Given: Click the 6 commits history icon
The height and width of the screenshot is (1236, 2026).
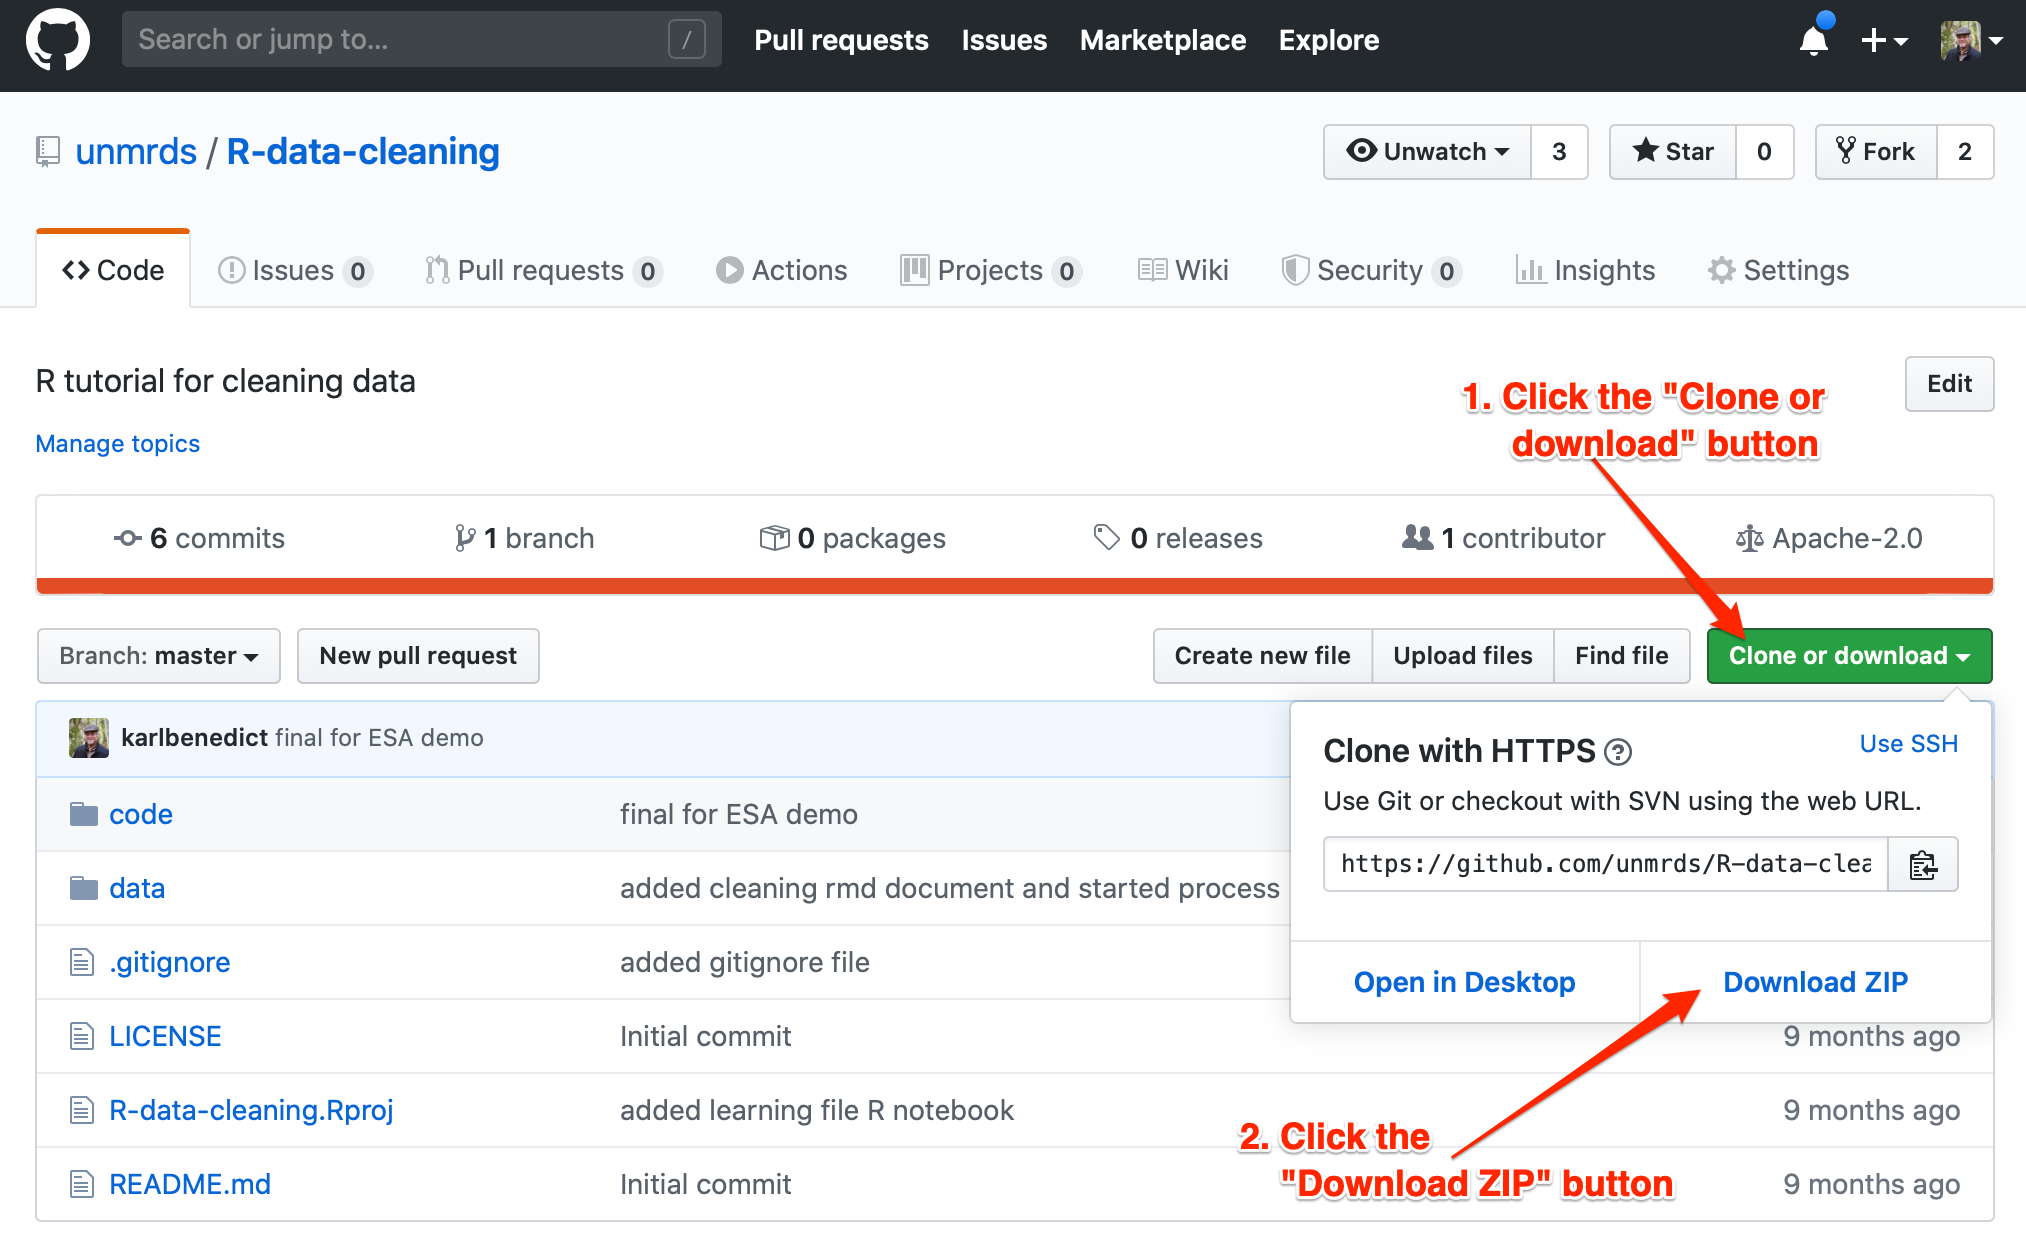Looking at the screenshot, I should pyautogui.click(x=127, y=539).
